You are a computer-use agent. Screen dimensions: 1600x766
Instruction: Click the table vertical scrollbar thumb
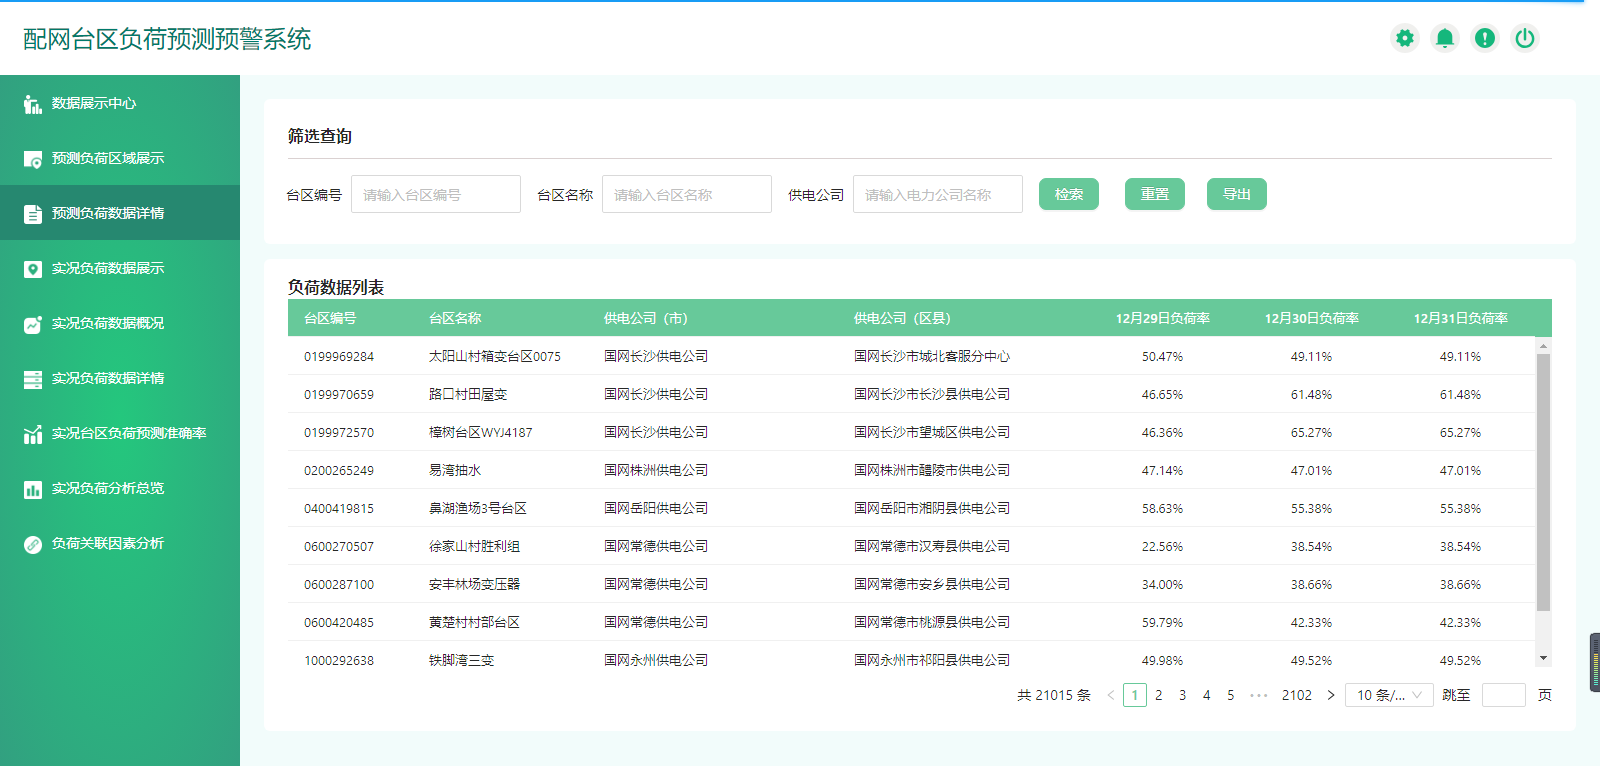(1544, 482)
